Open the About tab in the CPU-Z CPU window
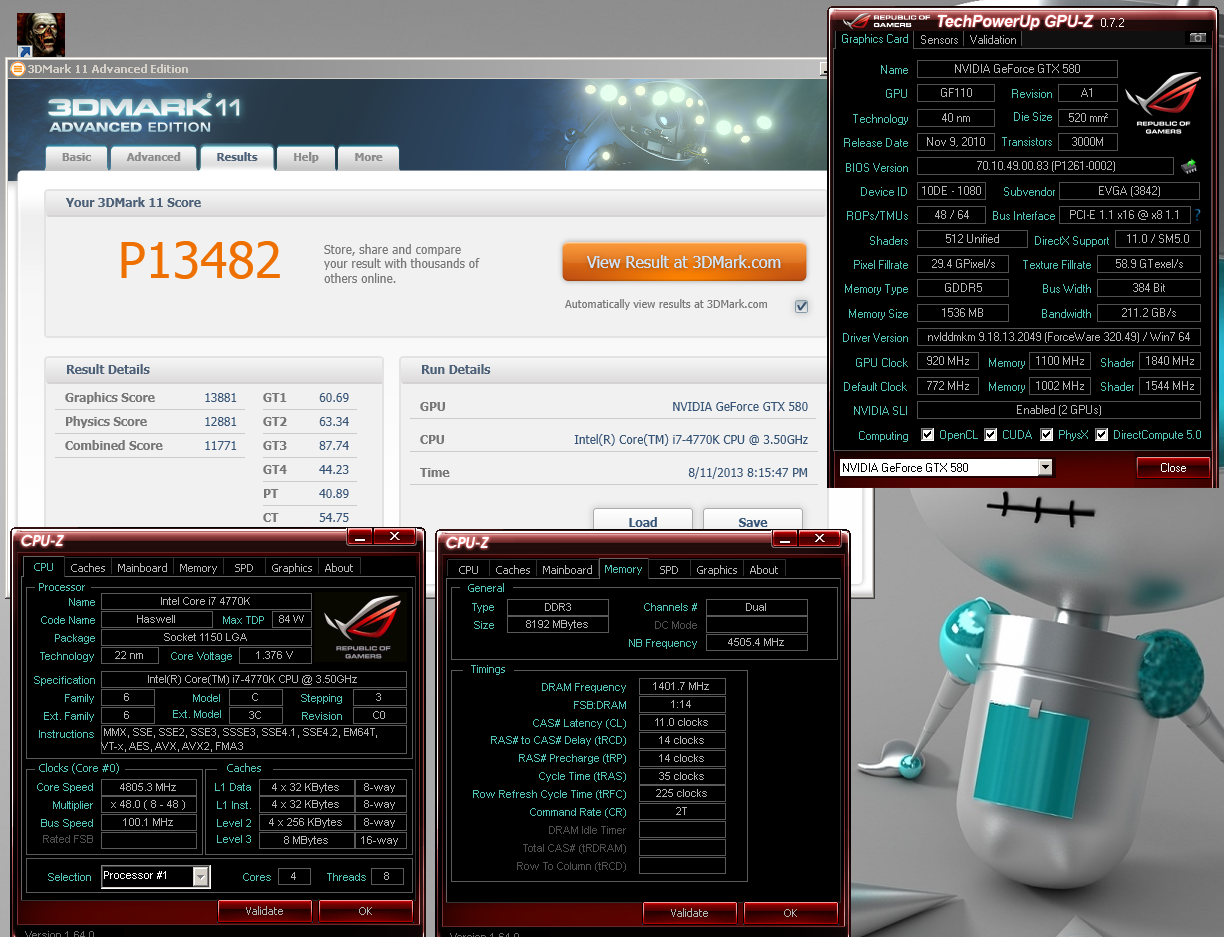The image size is (1224, 937). (339, 568)
